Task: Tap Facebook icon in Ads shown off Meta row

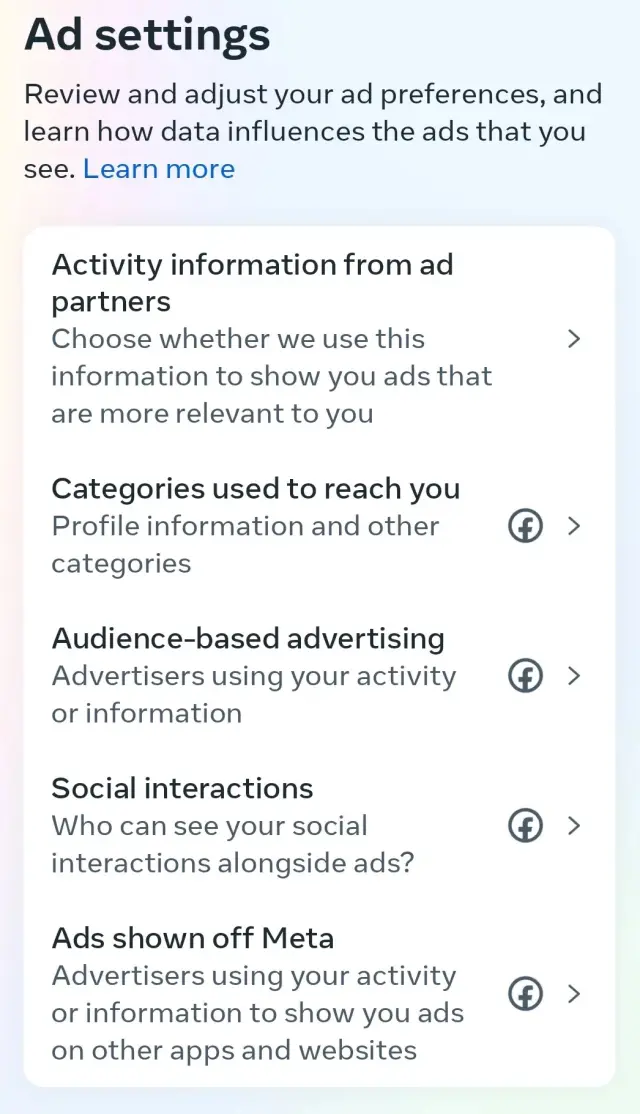Action: click(x=526, y=994)
